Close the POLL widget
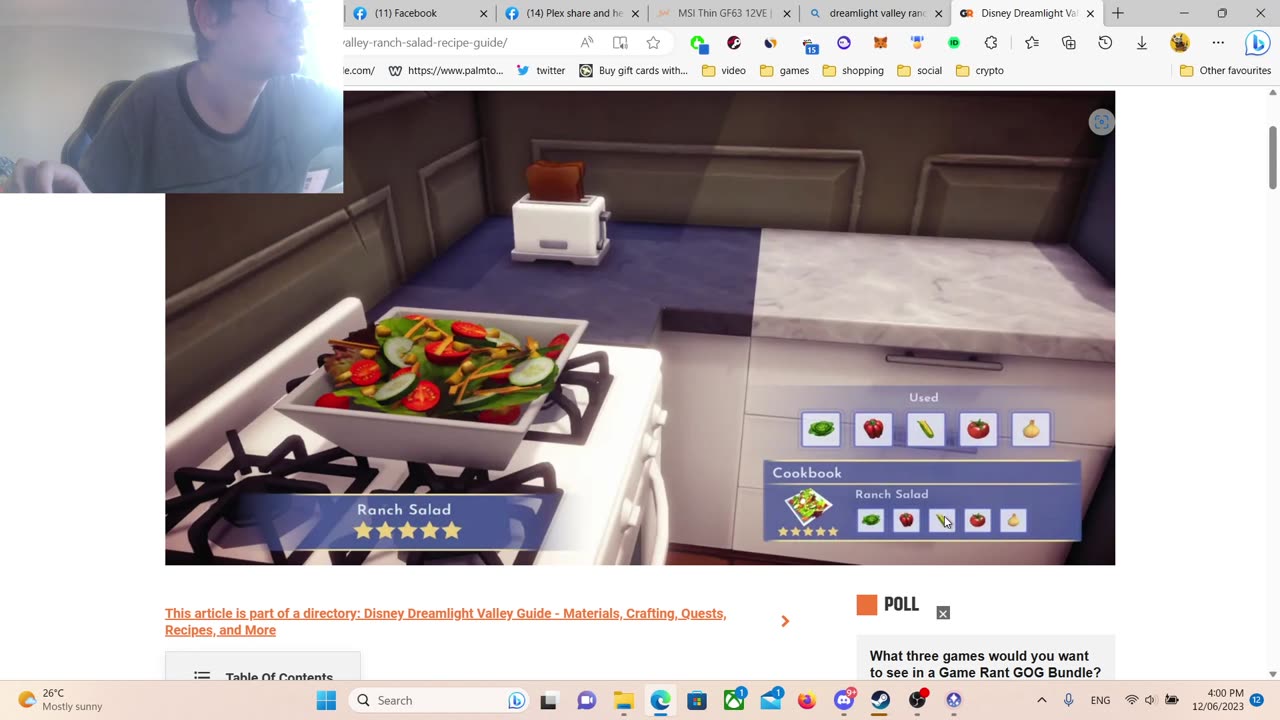 tap(943, 613)
